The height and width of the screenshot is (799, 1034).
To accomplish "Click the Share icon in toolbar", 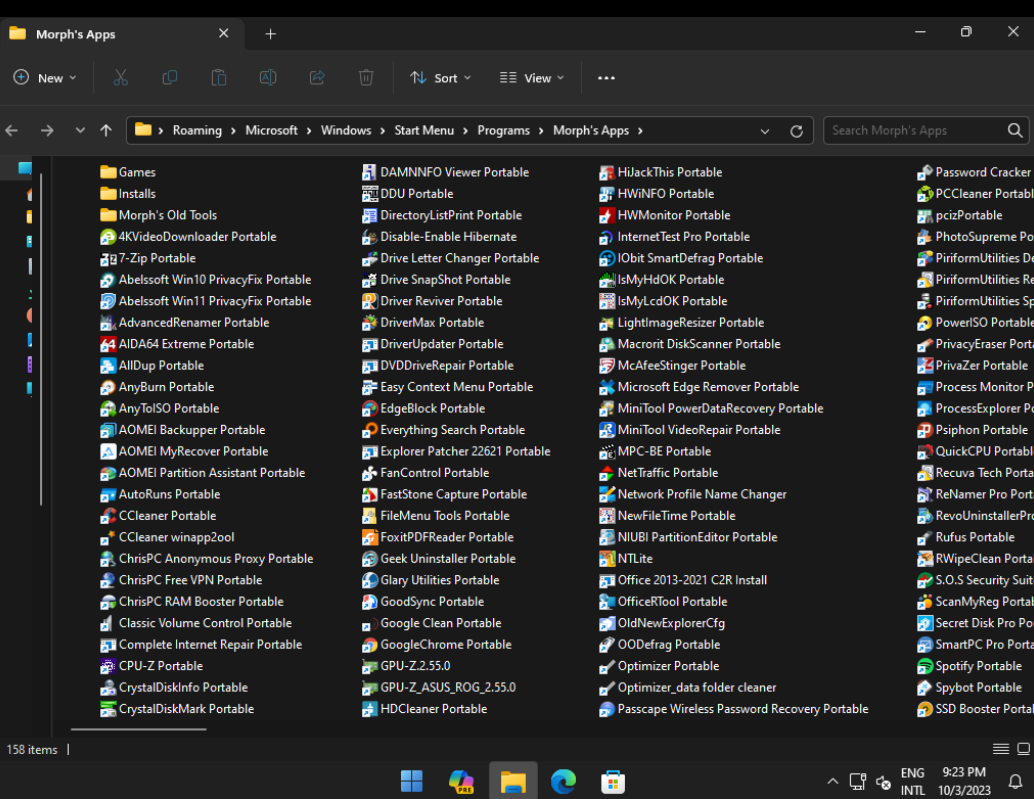I will coord(317,78).
